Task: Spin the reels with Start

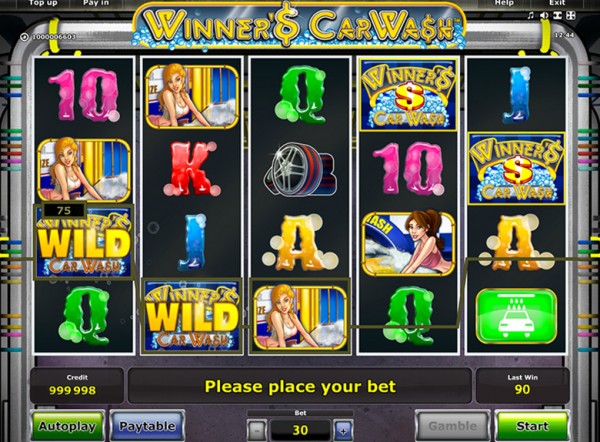Action: coord(532,426)
